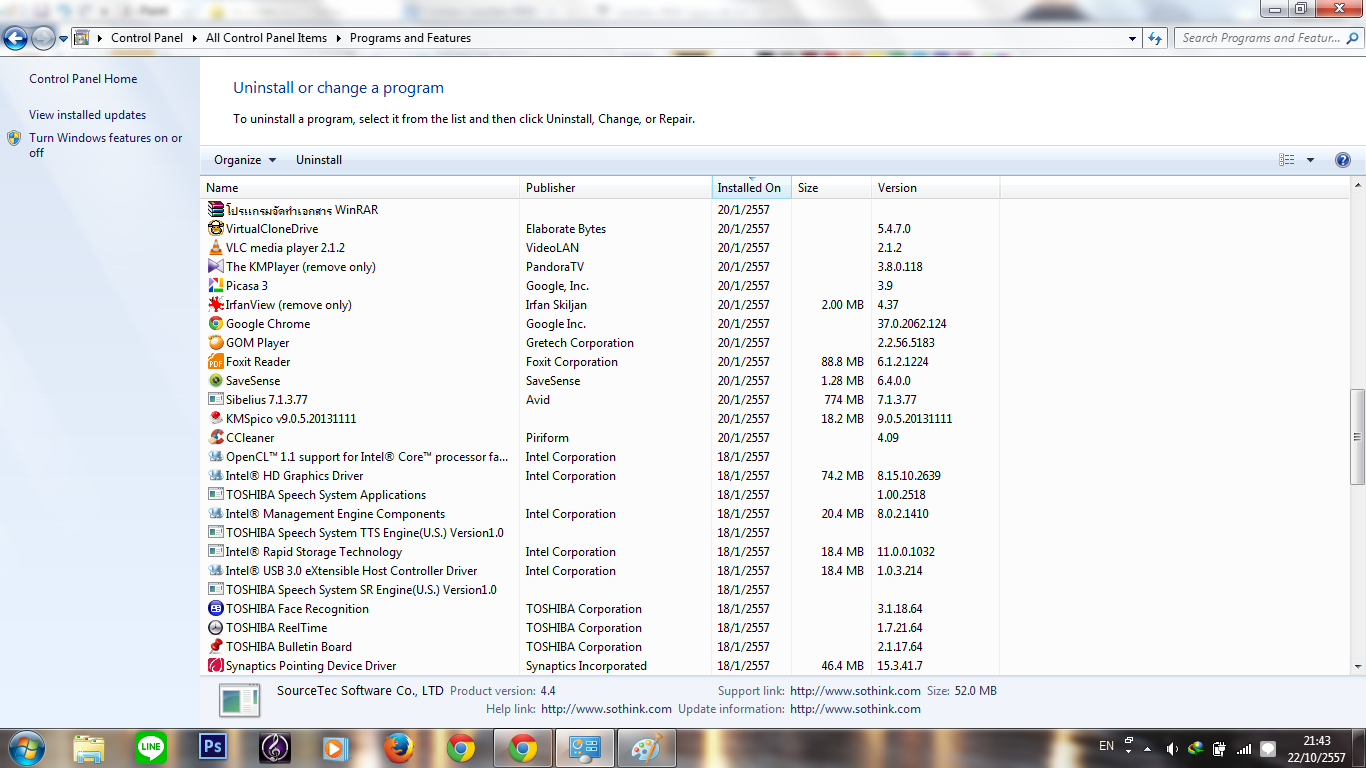Click the Picasa 3 pinwheel icon
Image resolution: width=1366 pixels, height=768 pixels.
coord(215,286)
